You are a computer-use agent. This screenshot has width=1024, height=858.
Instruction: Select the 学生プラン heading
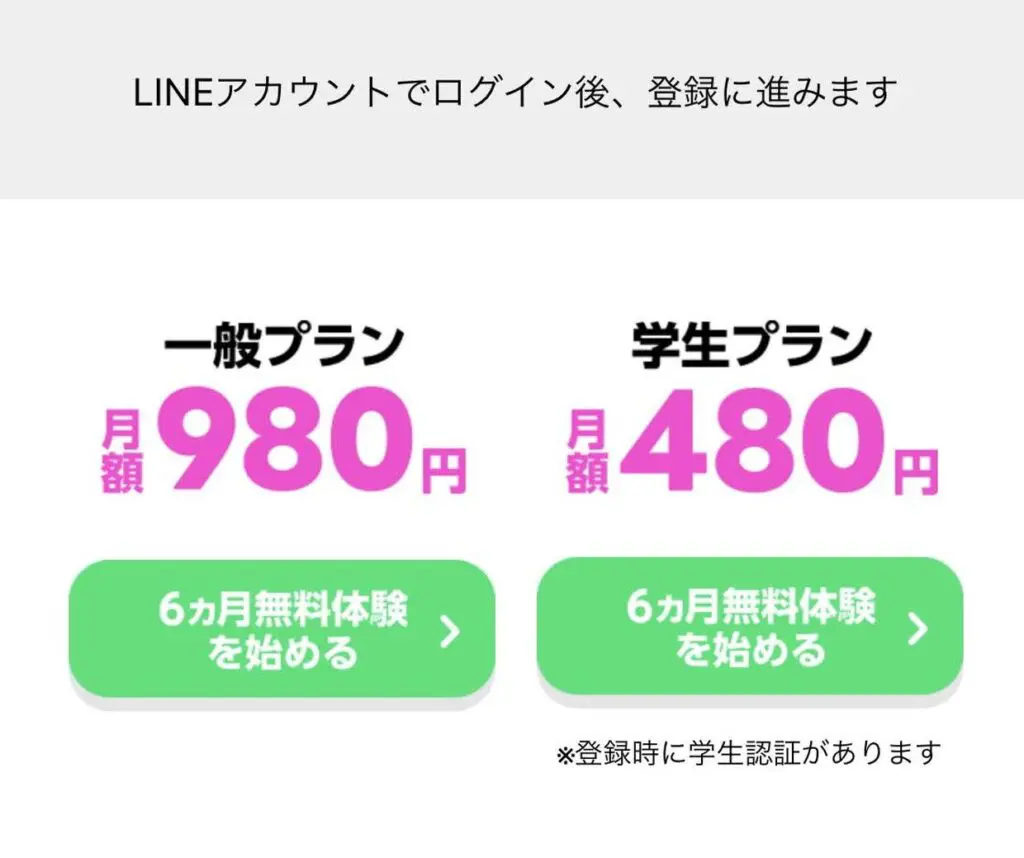coord(751,345)
